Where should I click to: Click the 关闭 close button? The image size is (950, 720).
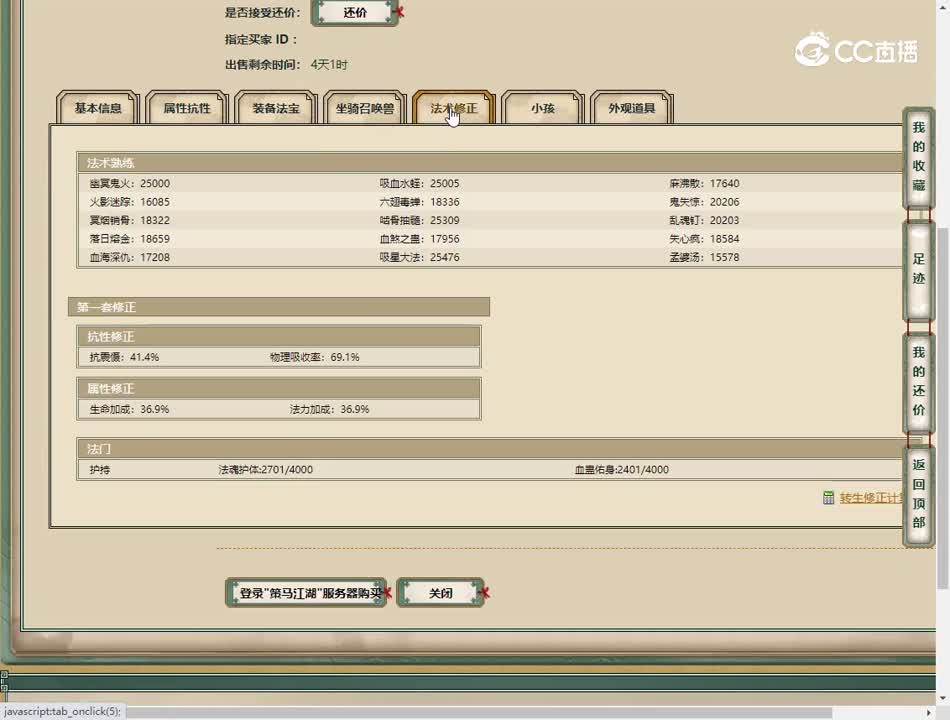coord(440,593)
